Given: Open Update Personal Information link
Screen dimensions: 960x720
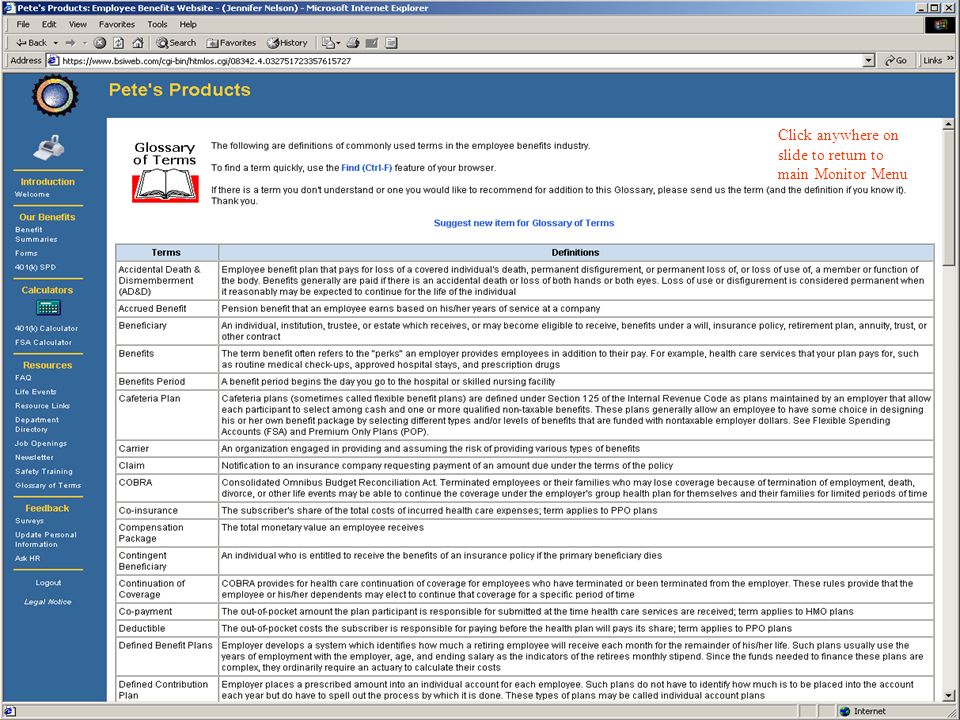Looking at the screenshot, I should point(46,539).
